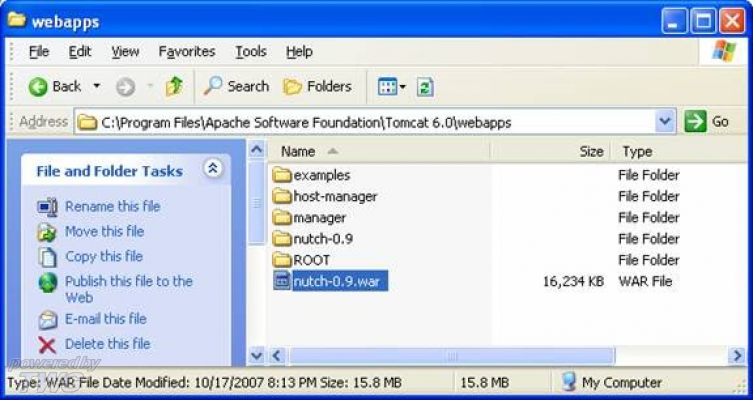Click the WAR File type cell
Image resolution: width=753 pixels, height=400 pixels.
645,281
